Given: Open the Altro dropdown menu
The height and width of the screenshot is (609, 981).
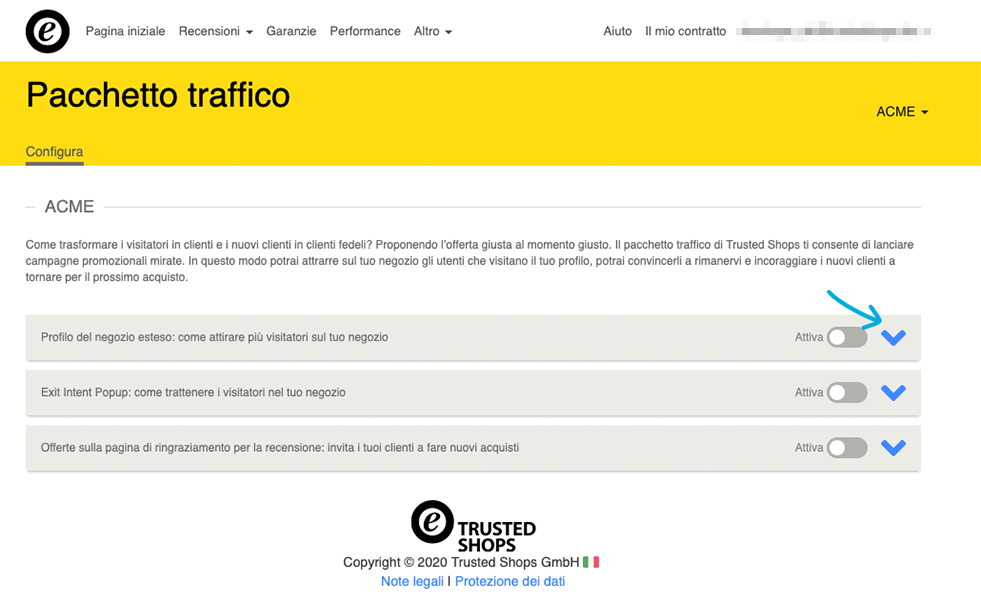Looking at the screenshot, I should tap(433, 31).
